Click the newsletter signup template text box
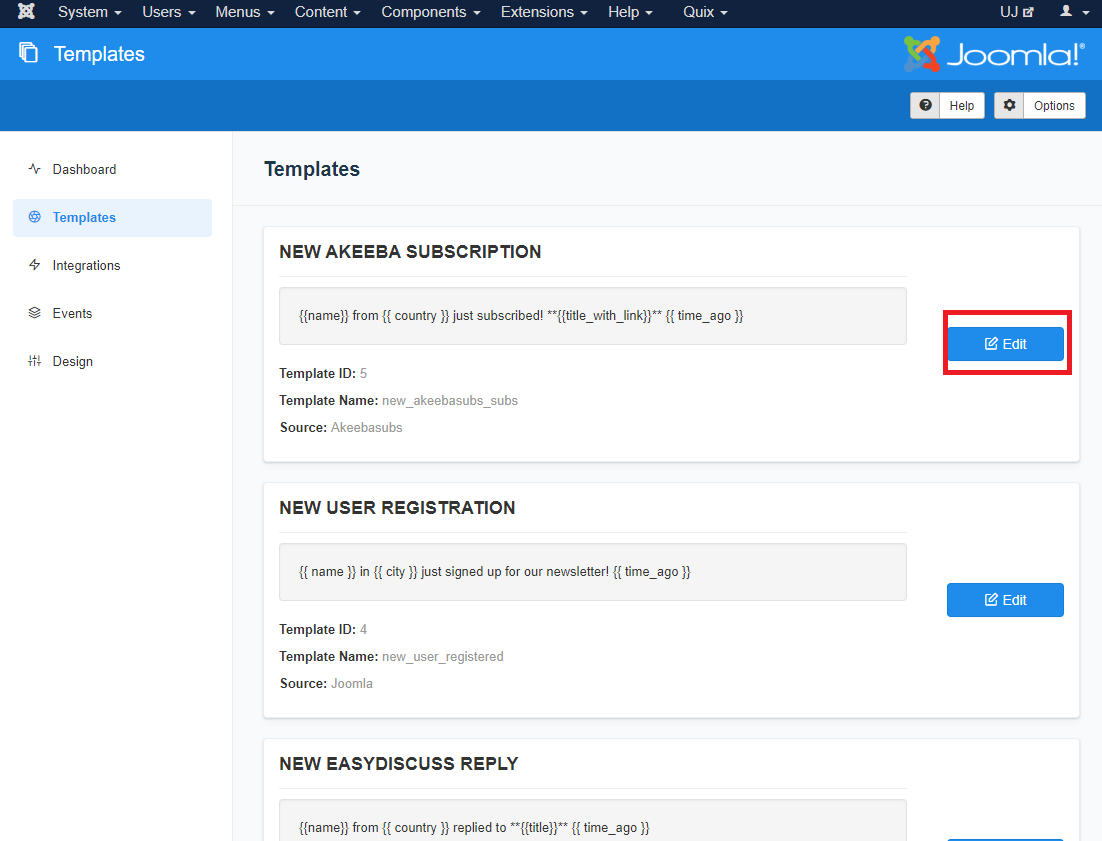 592,572
